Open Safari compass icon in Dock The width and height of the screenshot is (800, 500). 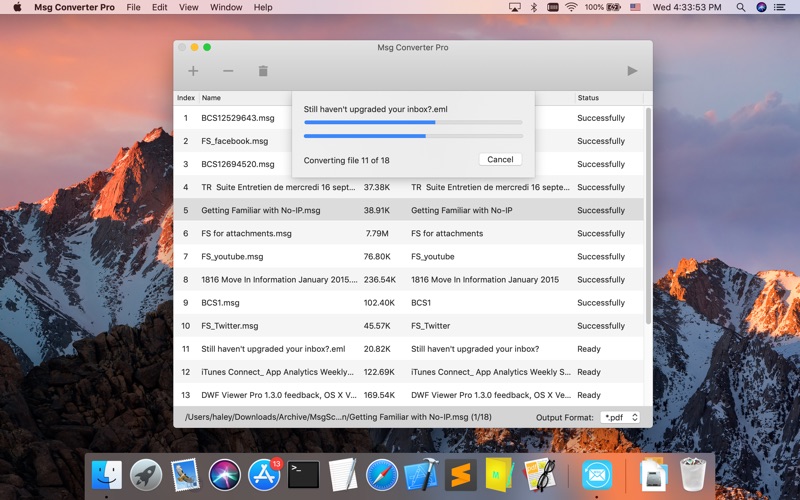coord(382,475)
